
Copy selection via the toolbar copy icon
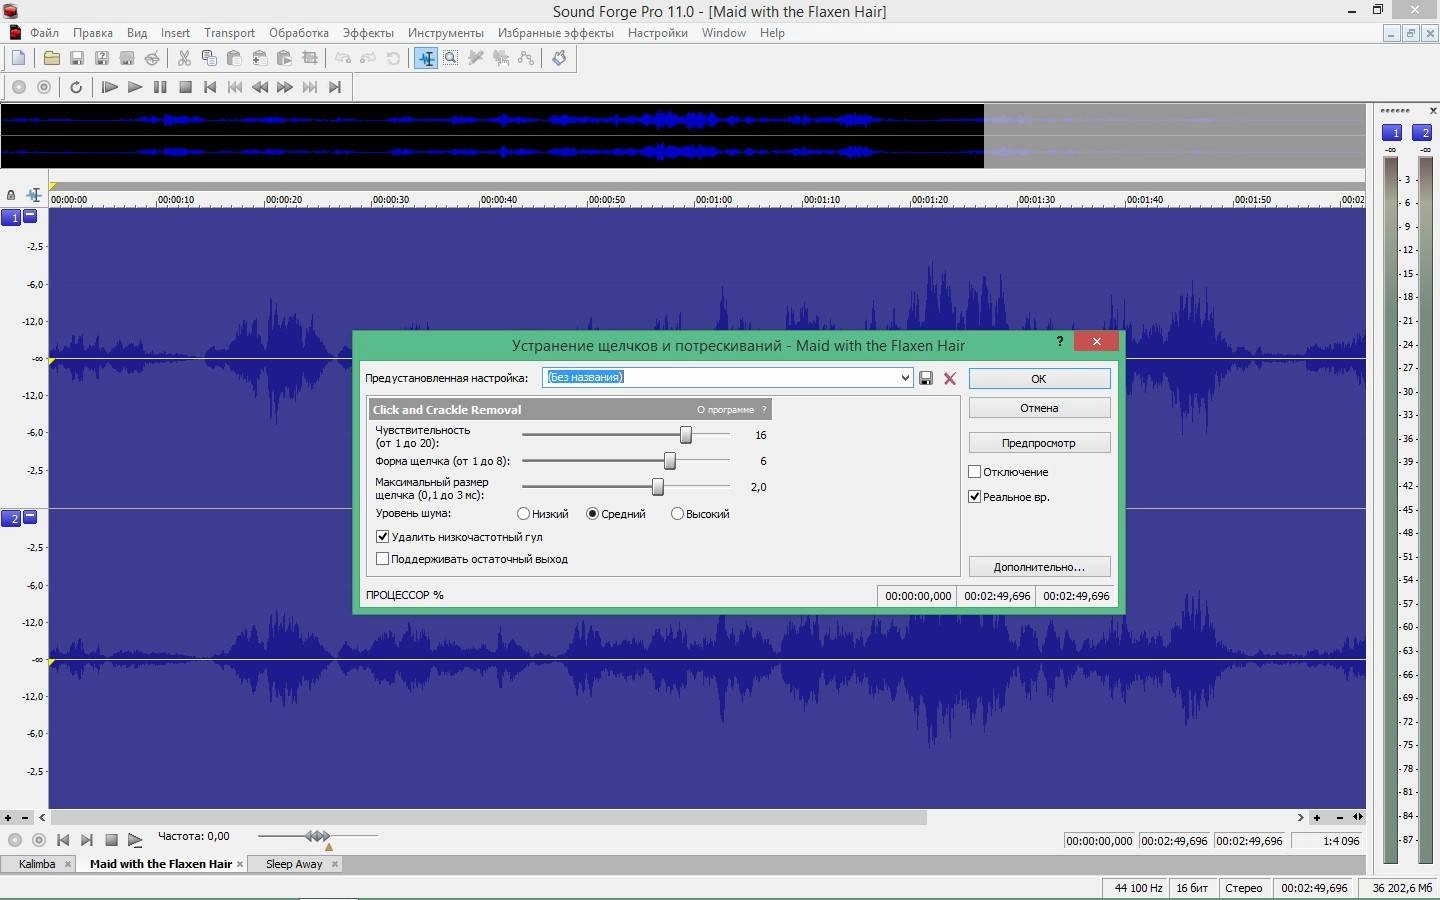209,58
